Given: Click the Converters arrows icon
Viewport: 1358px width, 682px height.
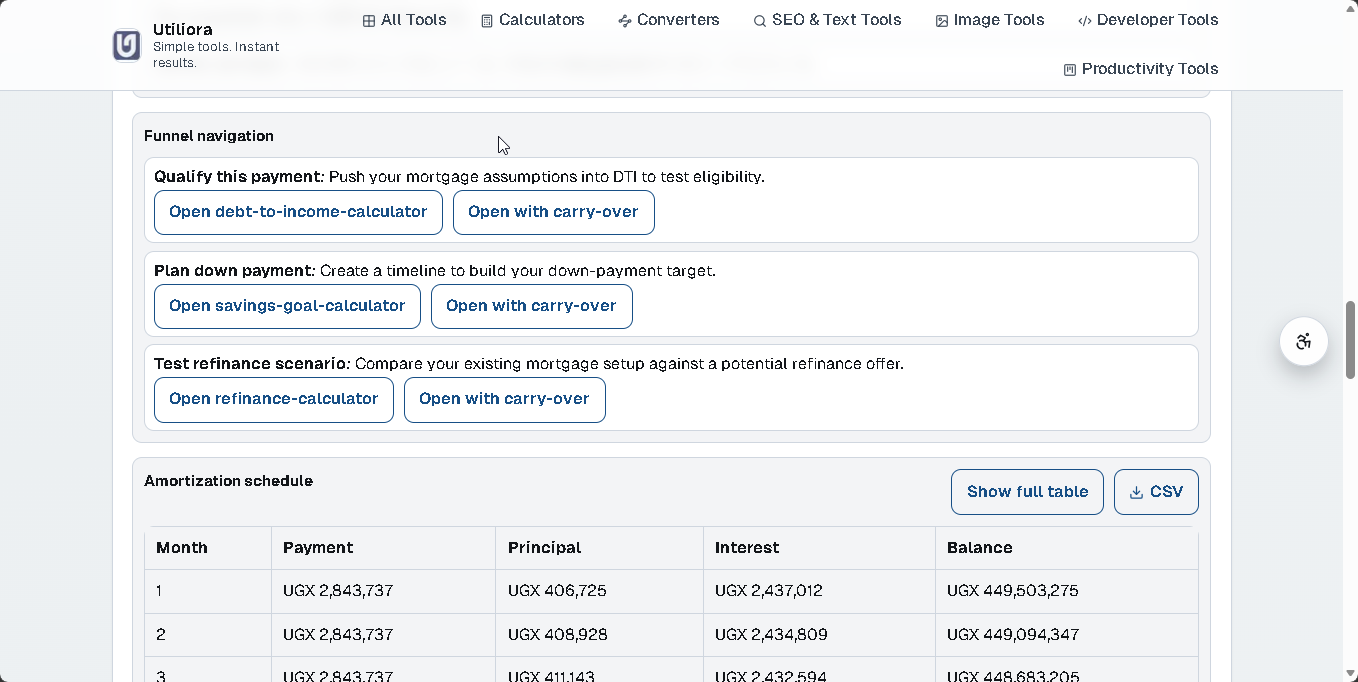Looking at the screenshot, I should [x=625, y=21].
